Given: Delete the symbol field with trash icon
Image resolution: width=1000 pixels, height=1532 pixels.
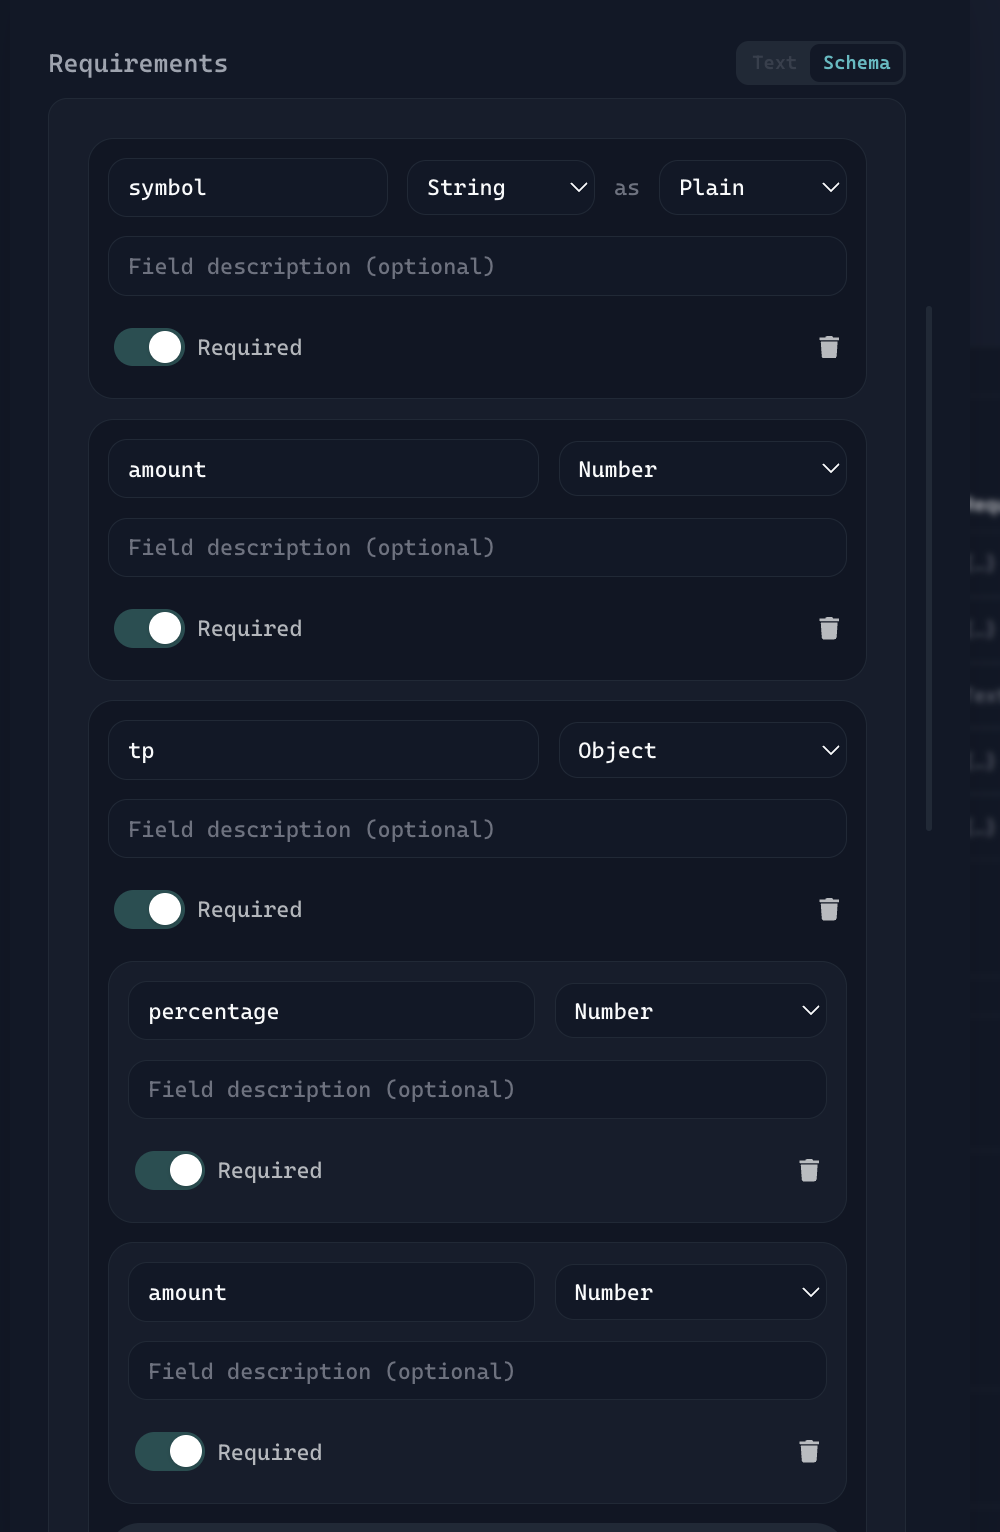Looking at the screenshot, I should coord(828,347).
